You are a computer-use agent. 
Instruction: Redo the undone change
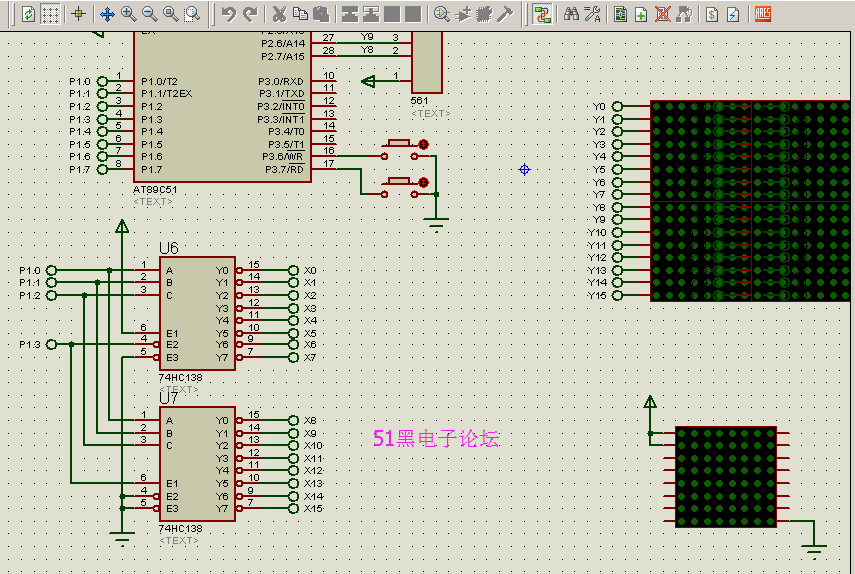pyautogui.click(x=250, y=14)
